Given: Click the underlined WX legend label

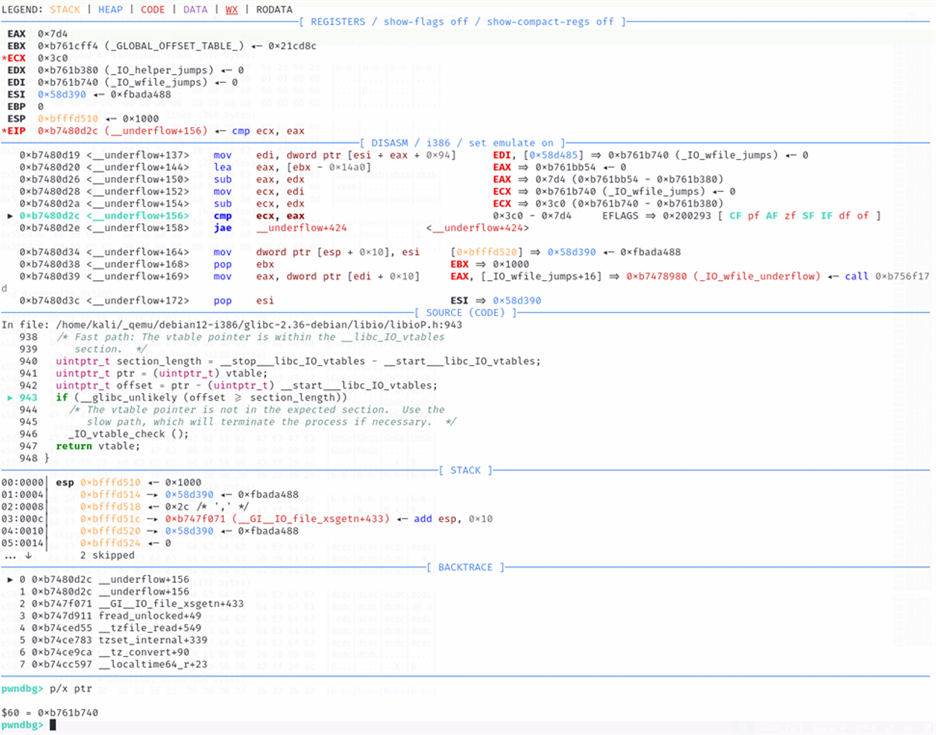Looking at the screenshot, I should 232,10.
